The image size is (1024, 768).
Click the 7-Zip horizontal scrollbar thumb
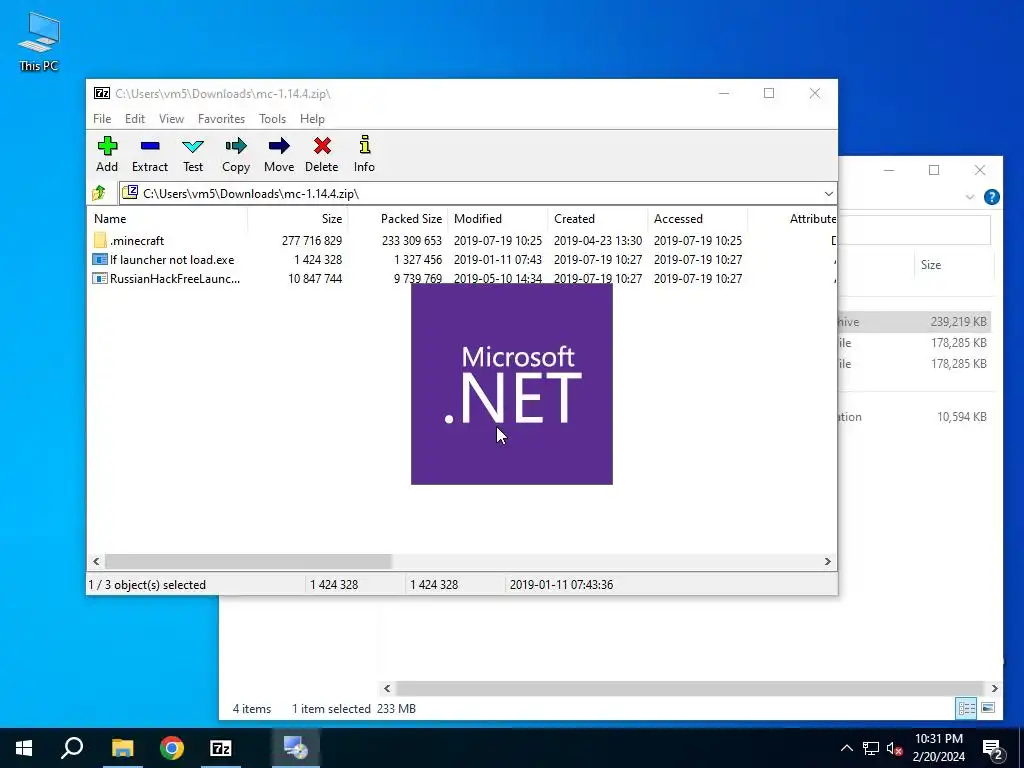pos(248,561)
